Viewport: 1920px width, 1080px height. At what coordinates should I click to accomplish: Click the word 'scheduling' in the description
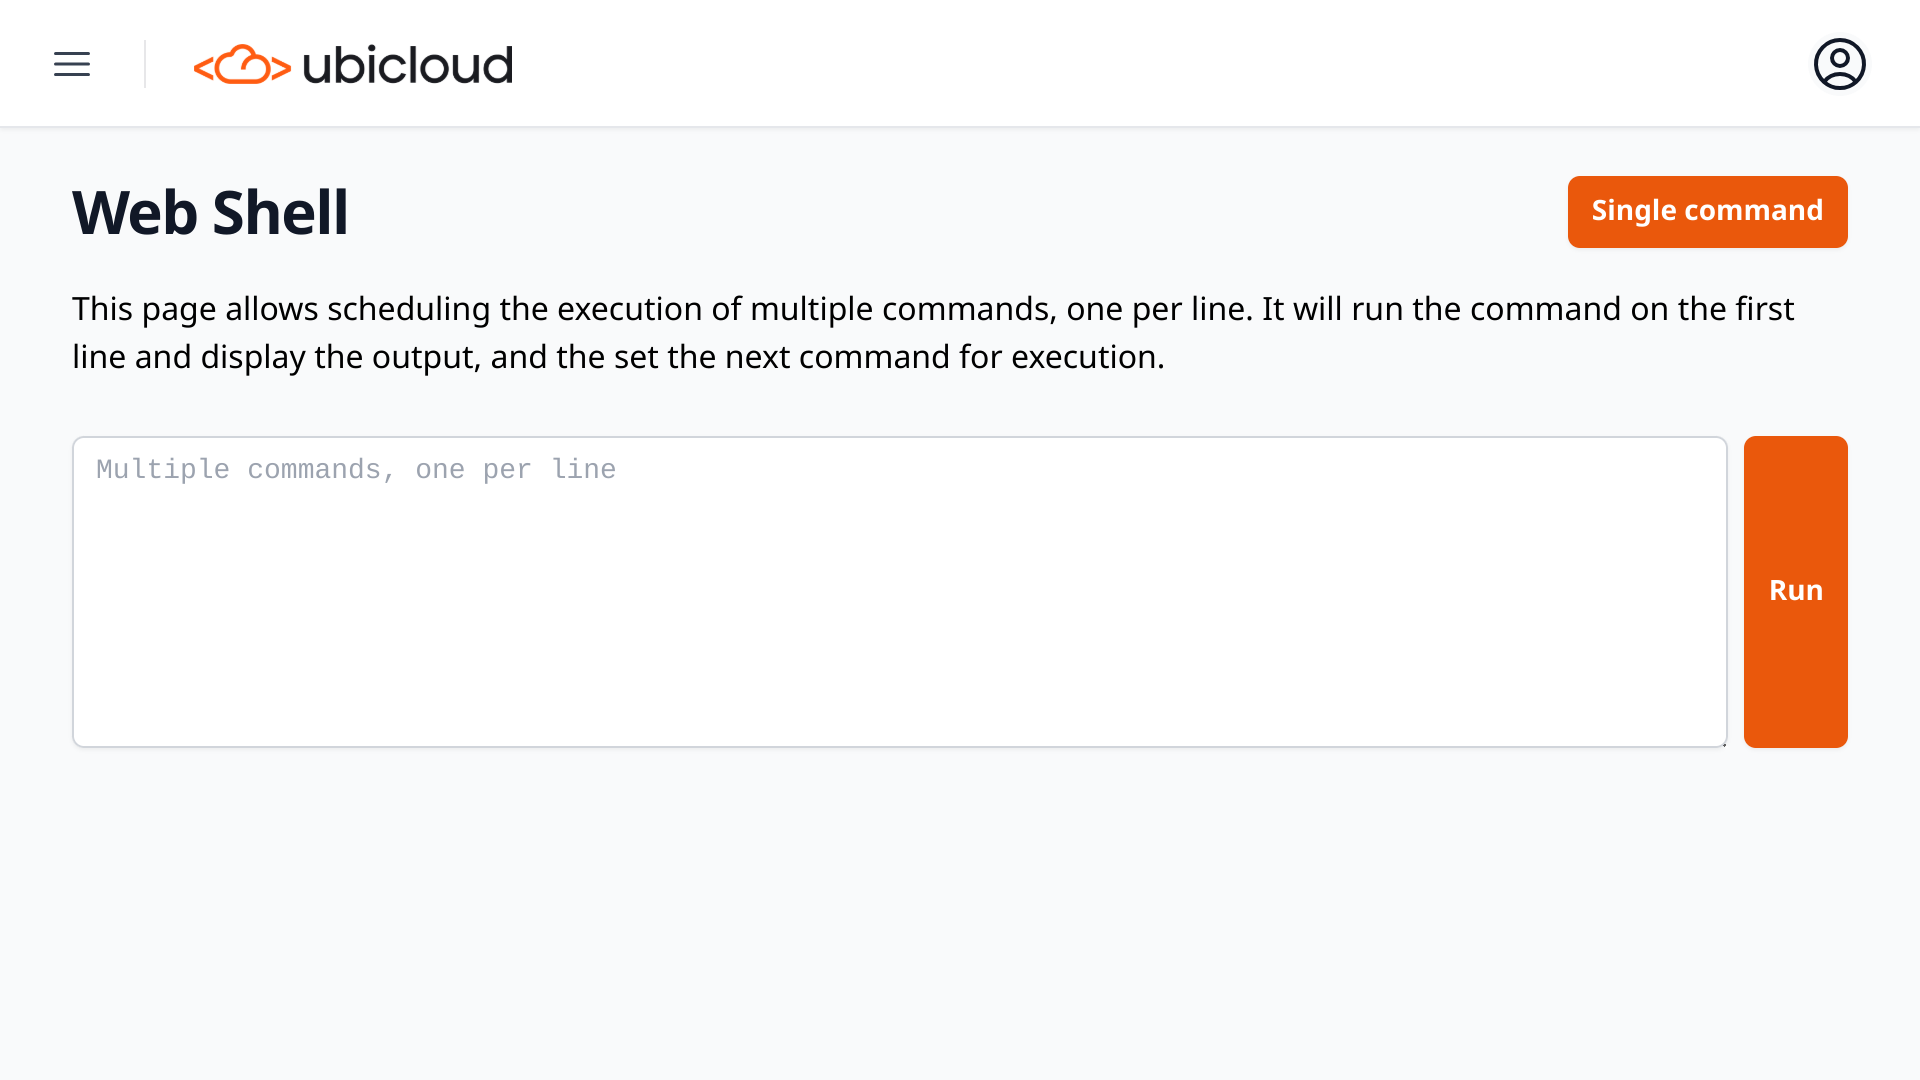click(409, 309)
